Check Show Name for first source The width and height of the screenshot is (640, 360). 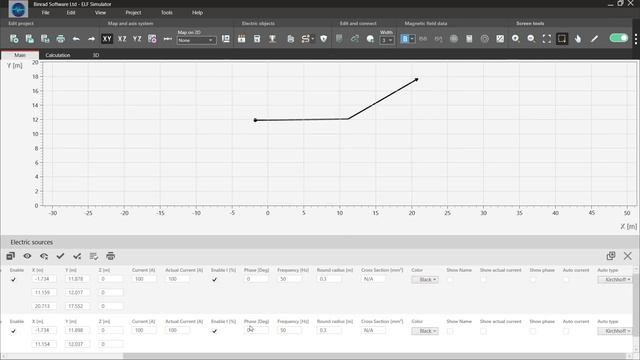(x=450, y=280)
